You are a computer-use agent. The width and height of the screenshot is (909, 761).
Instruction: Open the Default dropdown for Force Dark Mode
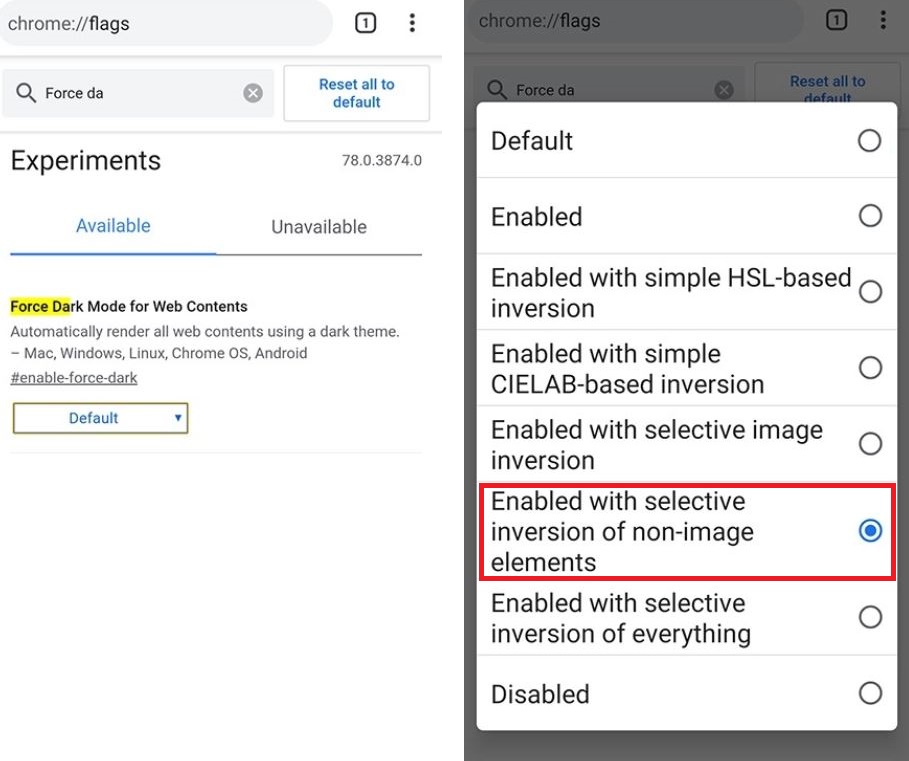click(x=100, y=418)
